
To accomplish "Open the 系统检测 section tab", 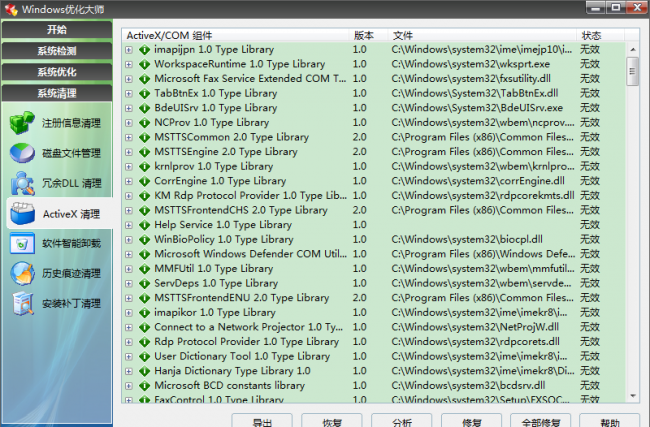I will pos(57,51).
